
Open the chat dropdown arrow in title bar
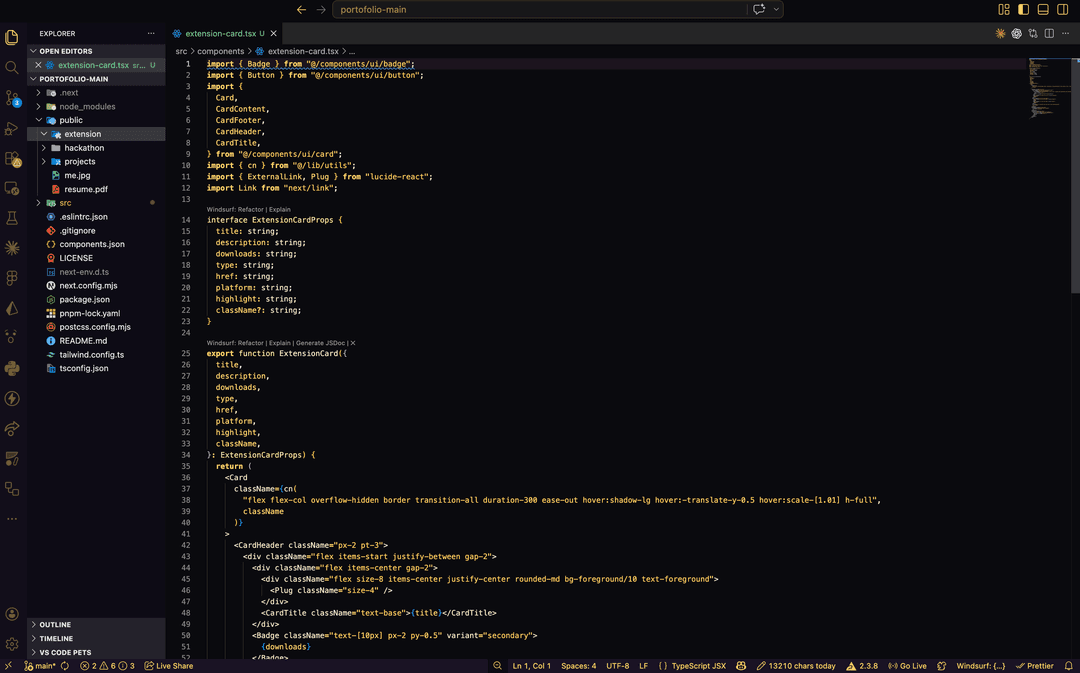(x=776, y=10)
